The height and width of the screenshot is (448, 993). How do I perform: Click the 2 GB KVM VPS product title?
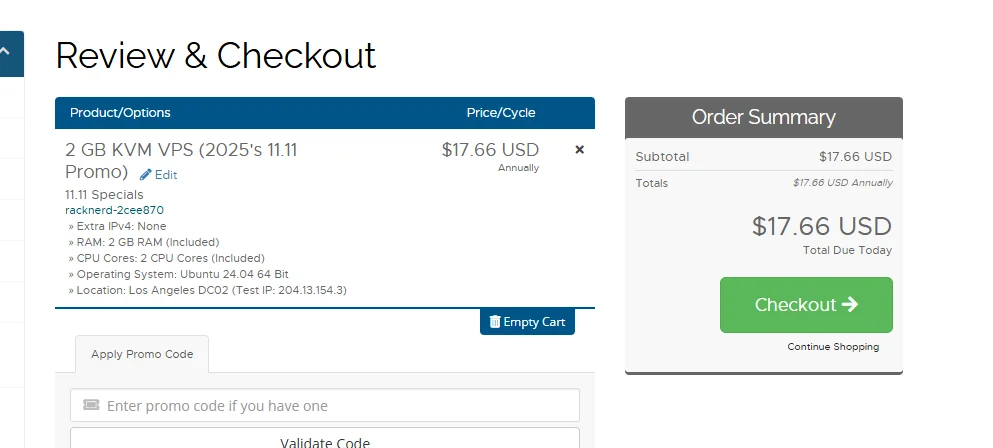tap(181, 151)
